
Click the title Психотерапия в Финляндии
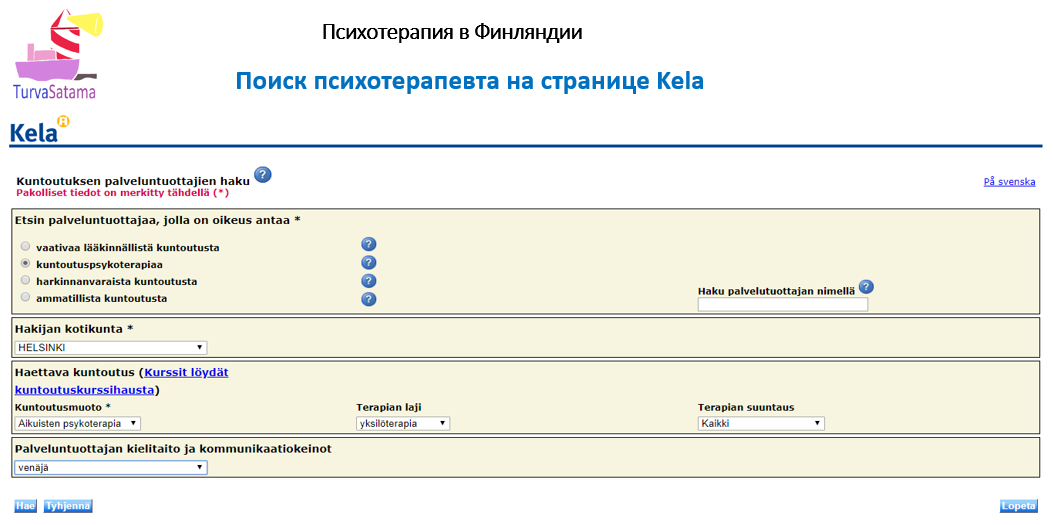click(x=452, y=32)
